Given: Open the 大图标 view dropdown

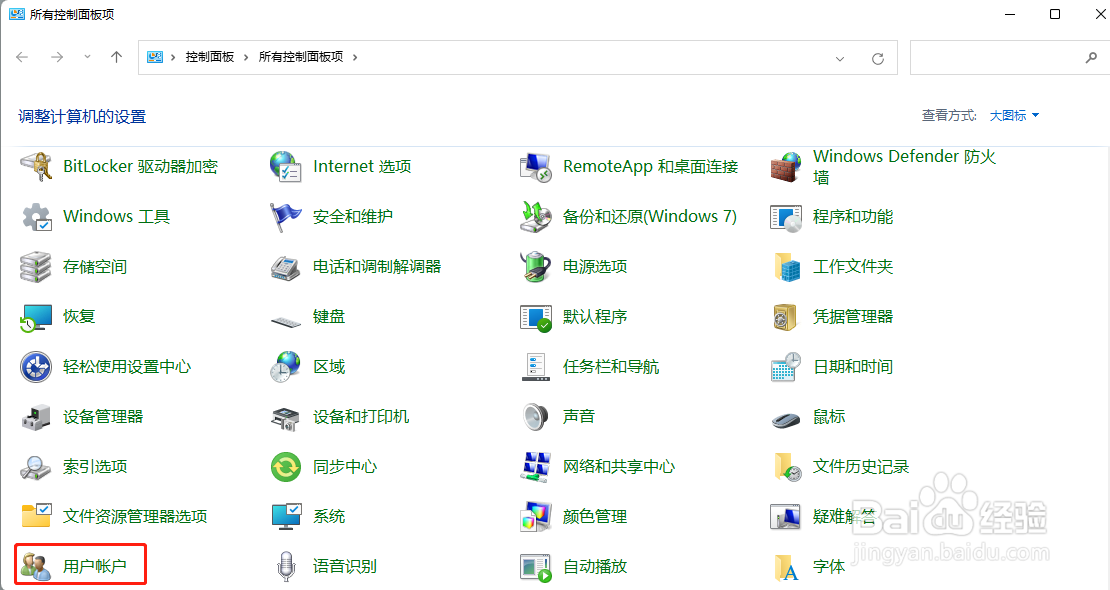Looking at the screenshot, I should pos(1012,115).
